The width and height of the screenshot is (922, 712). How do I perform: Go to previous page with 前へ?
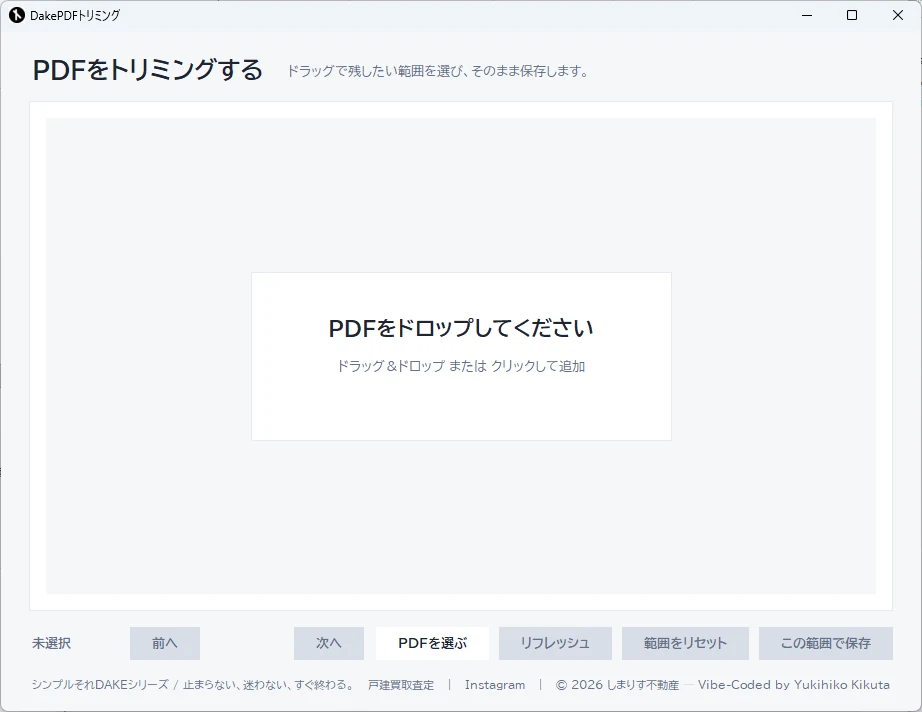pyautogui.click(x=165, y=643)
